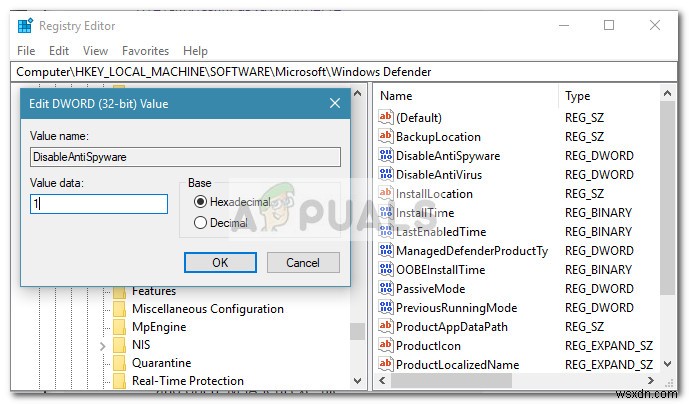689x404 pixels.
Task: Click the LastEnabledTime binary icon
Action: tap(385, 231)
